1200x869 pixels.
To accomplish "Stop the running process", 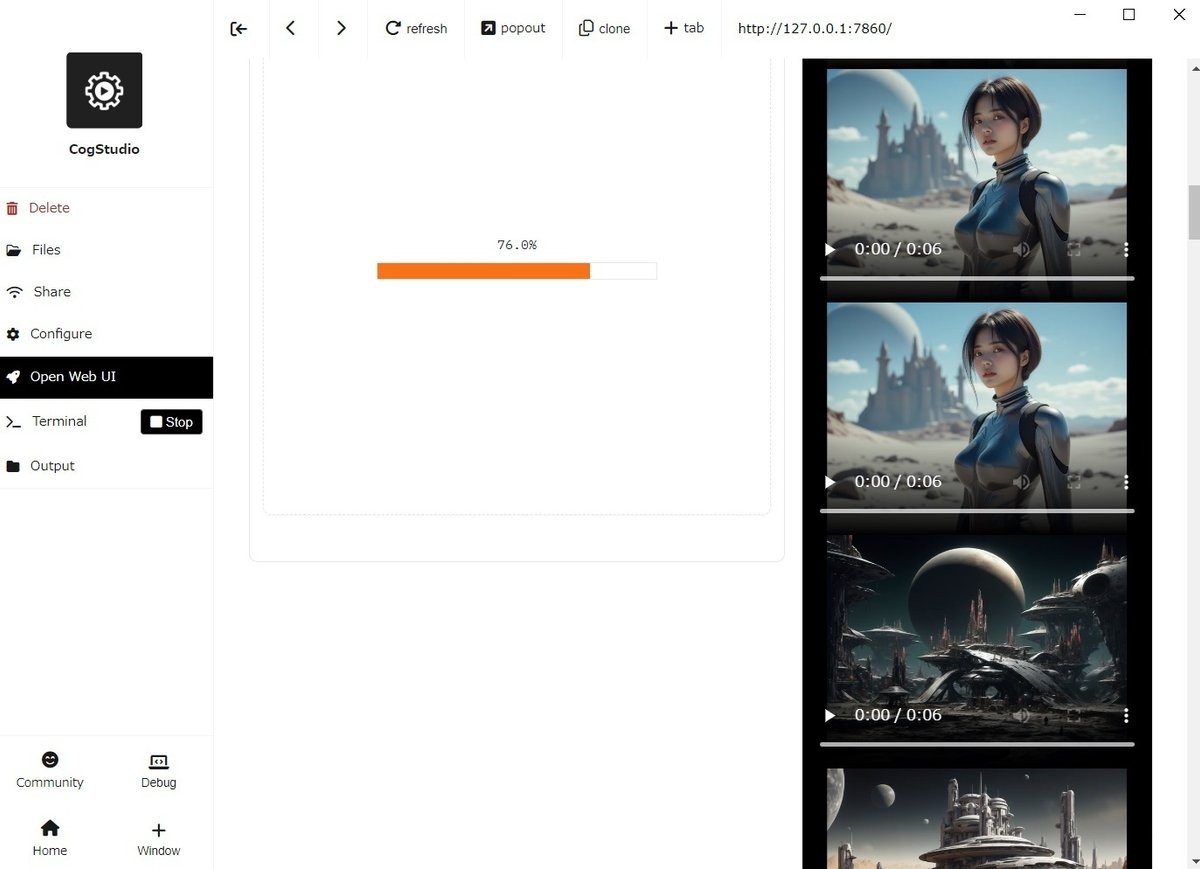I will coord(171,421).
